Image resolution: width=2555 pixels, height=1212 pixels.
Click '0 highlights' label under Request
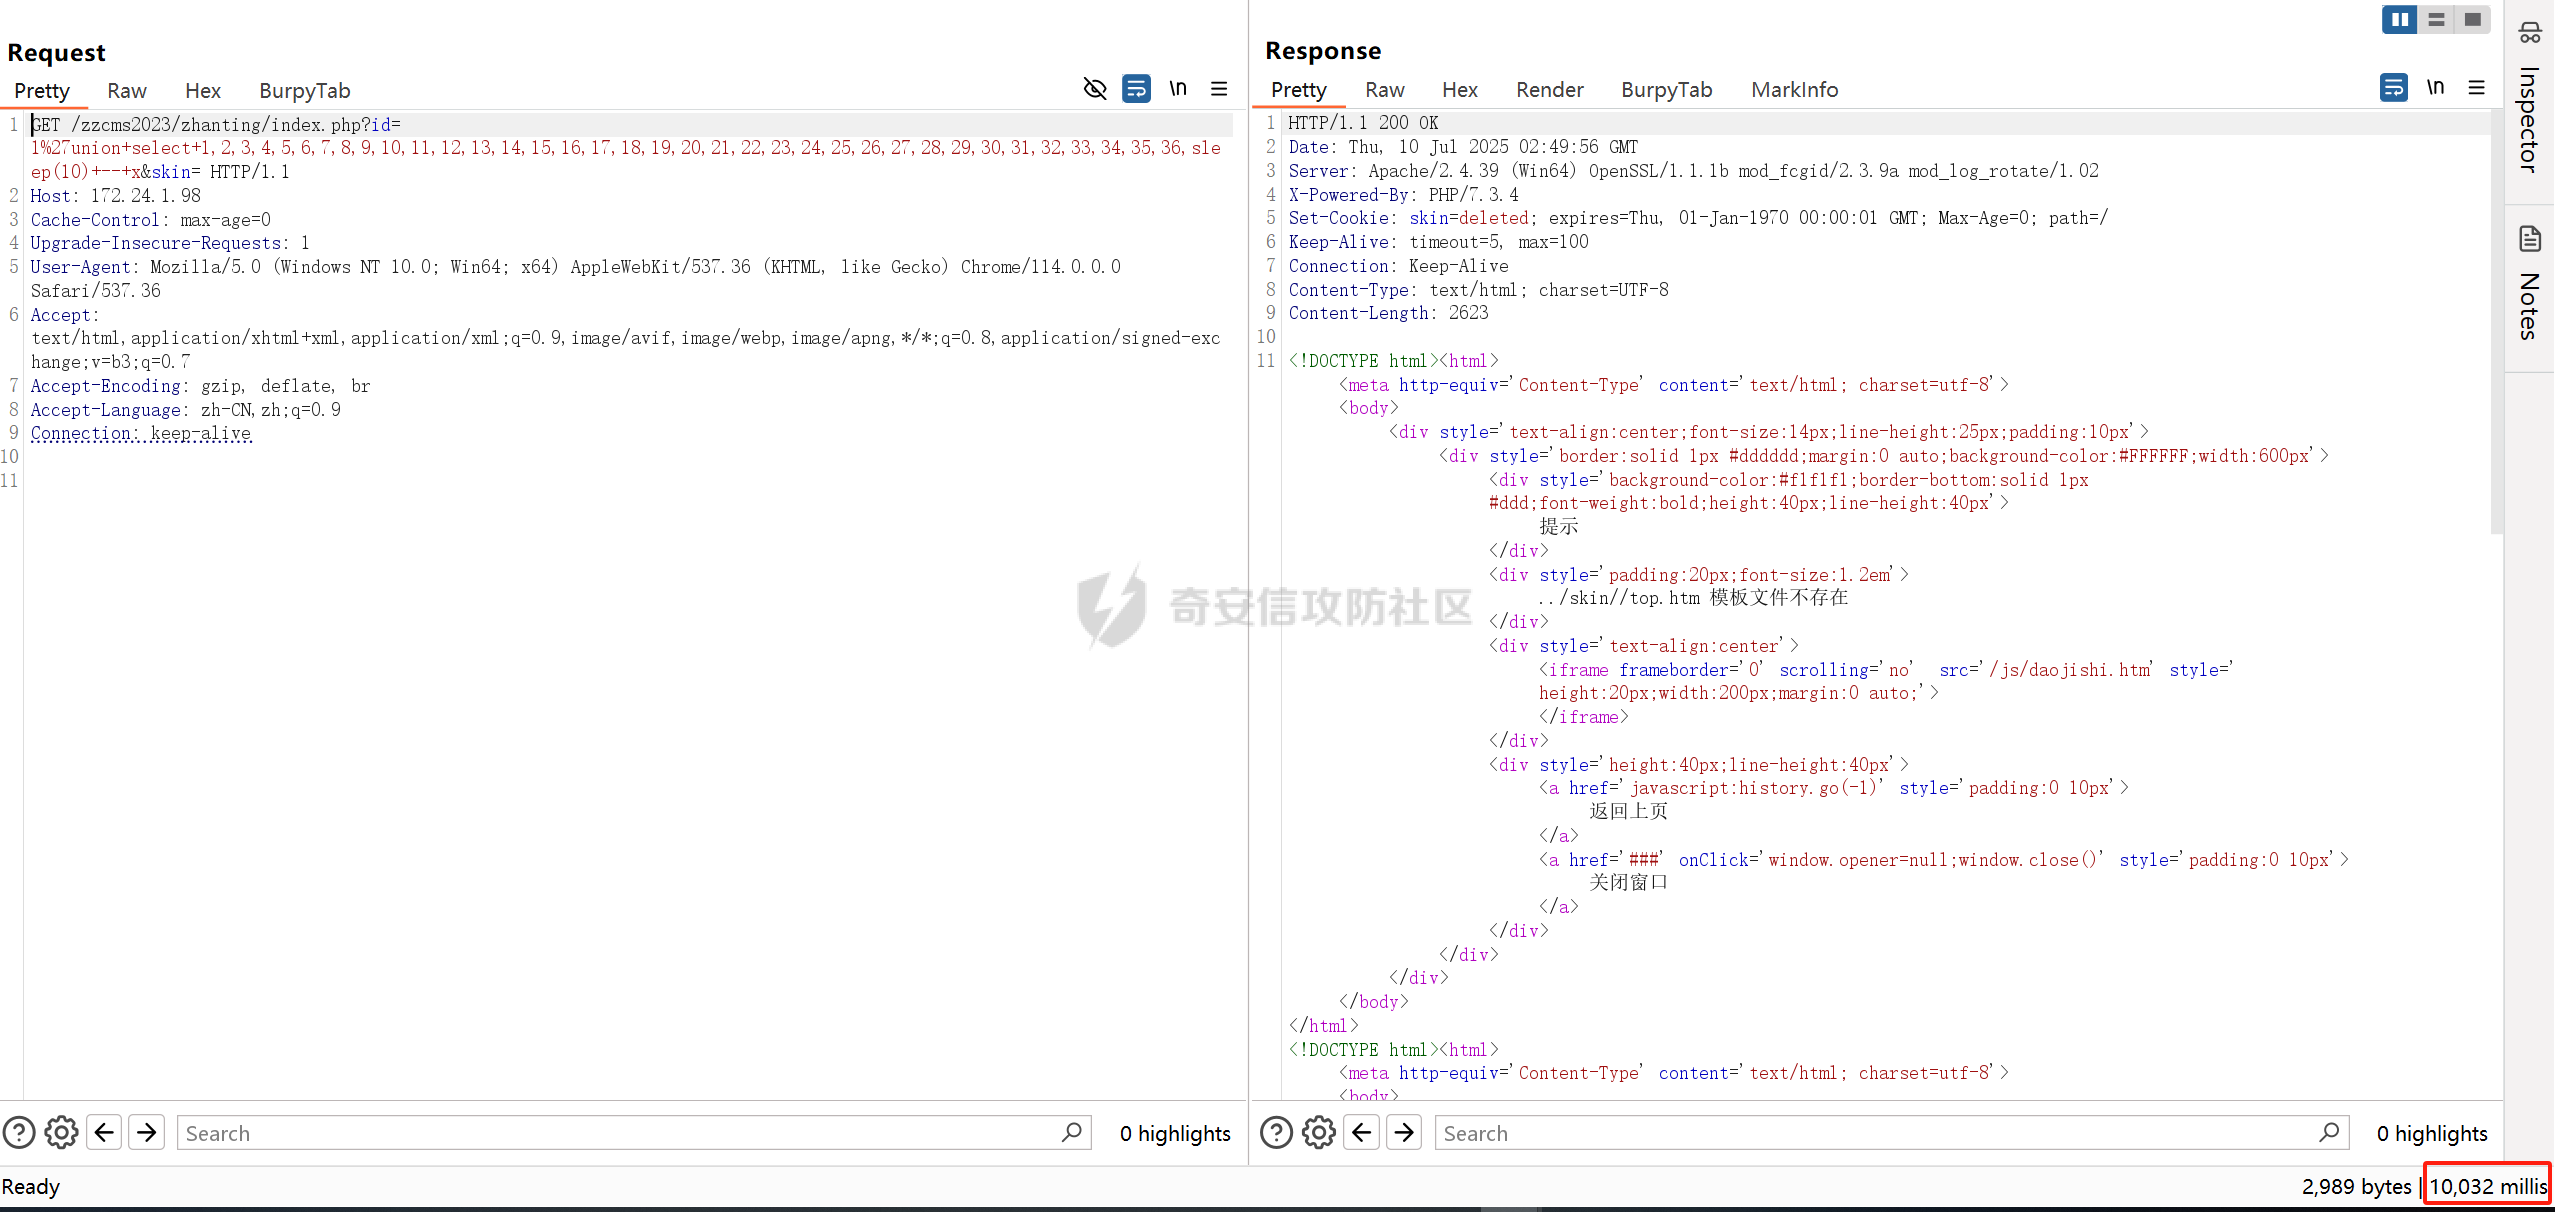coord(1175,1133)
